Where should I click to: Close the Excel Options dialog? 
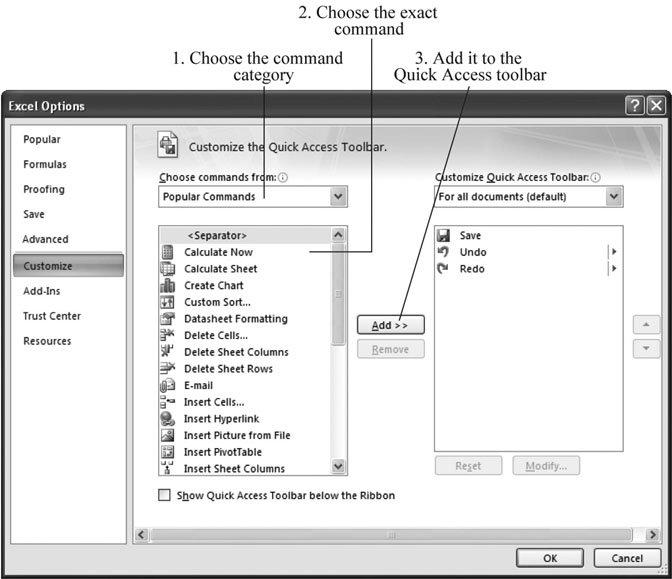(x=656, y=105)
